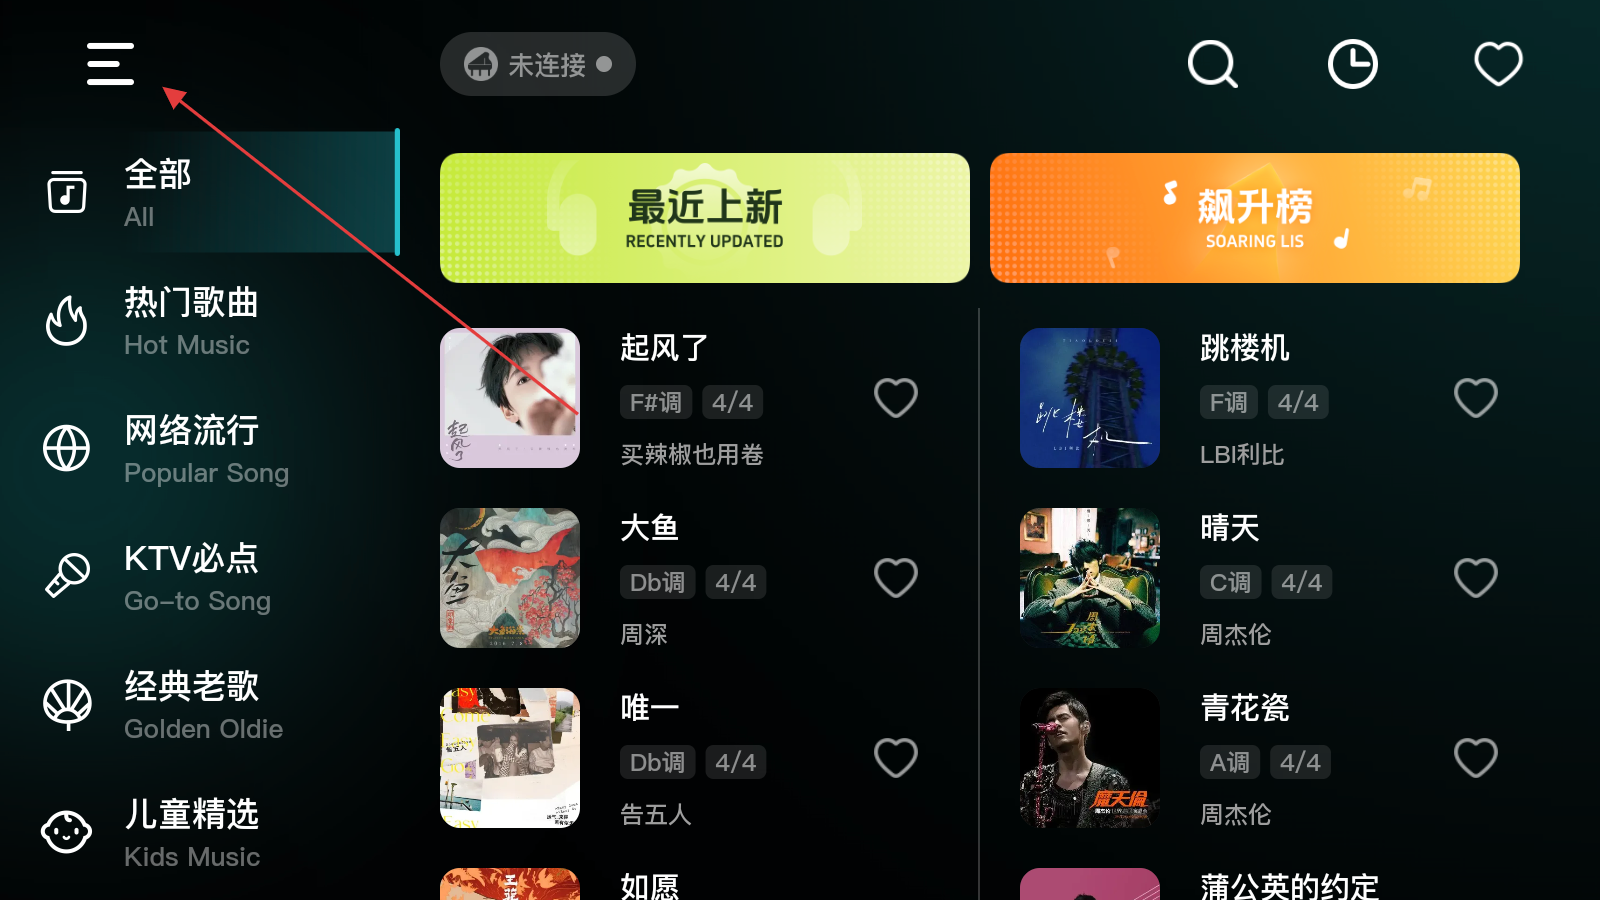The image size is (1600, 900).
Task: Open the 唯一 album cover thumbnail
Action: [510, 758]
